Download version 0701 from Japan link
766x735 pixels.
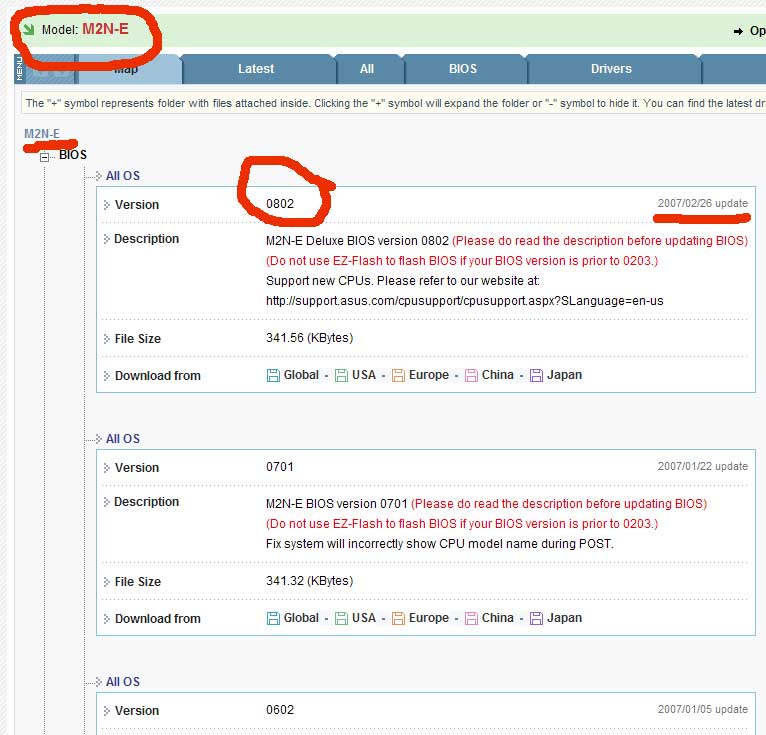564,618
